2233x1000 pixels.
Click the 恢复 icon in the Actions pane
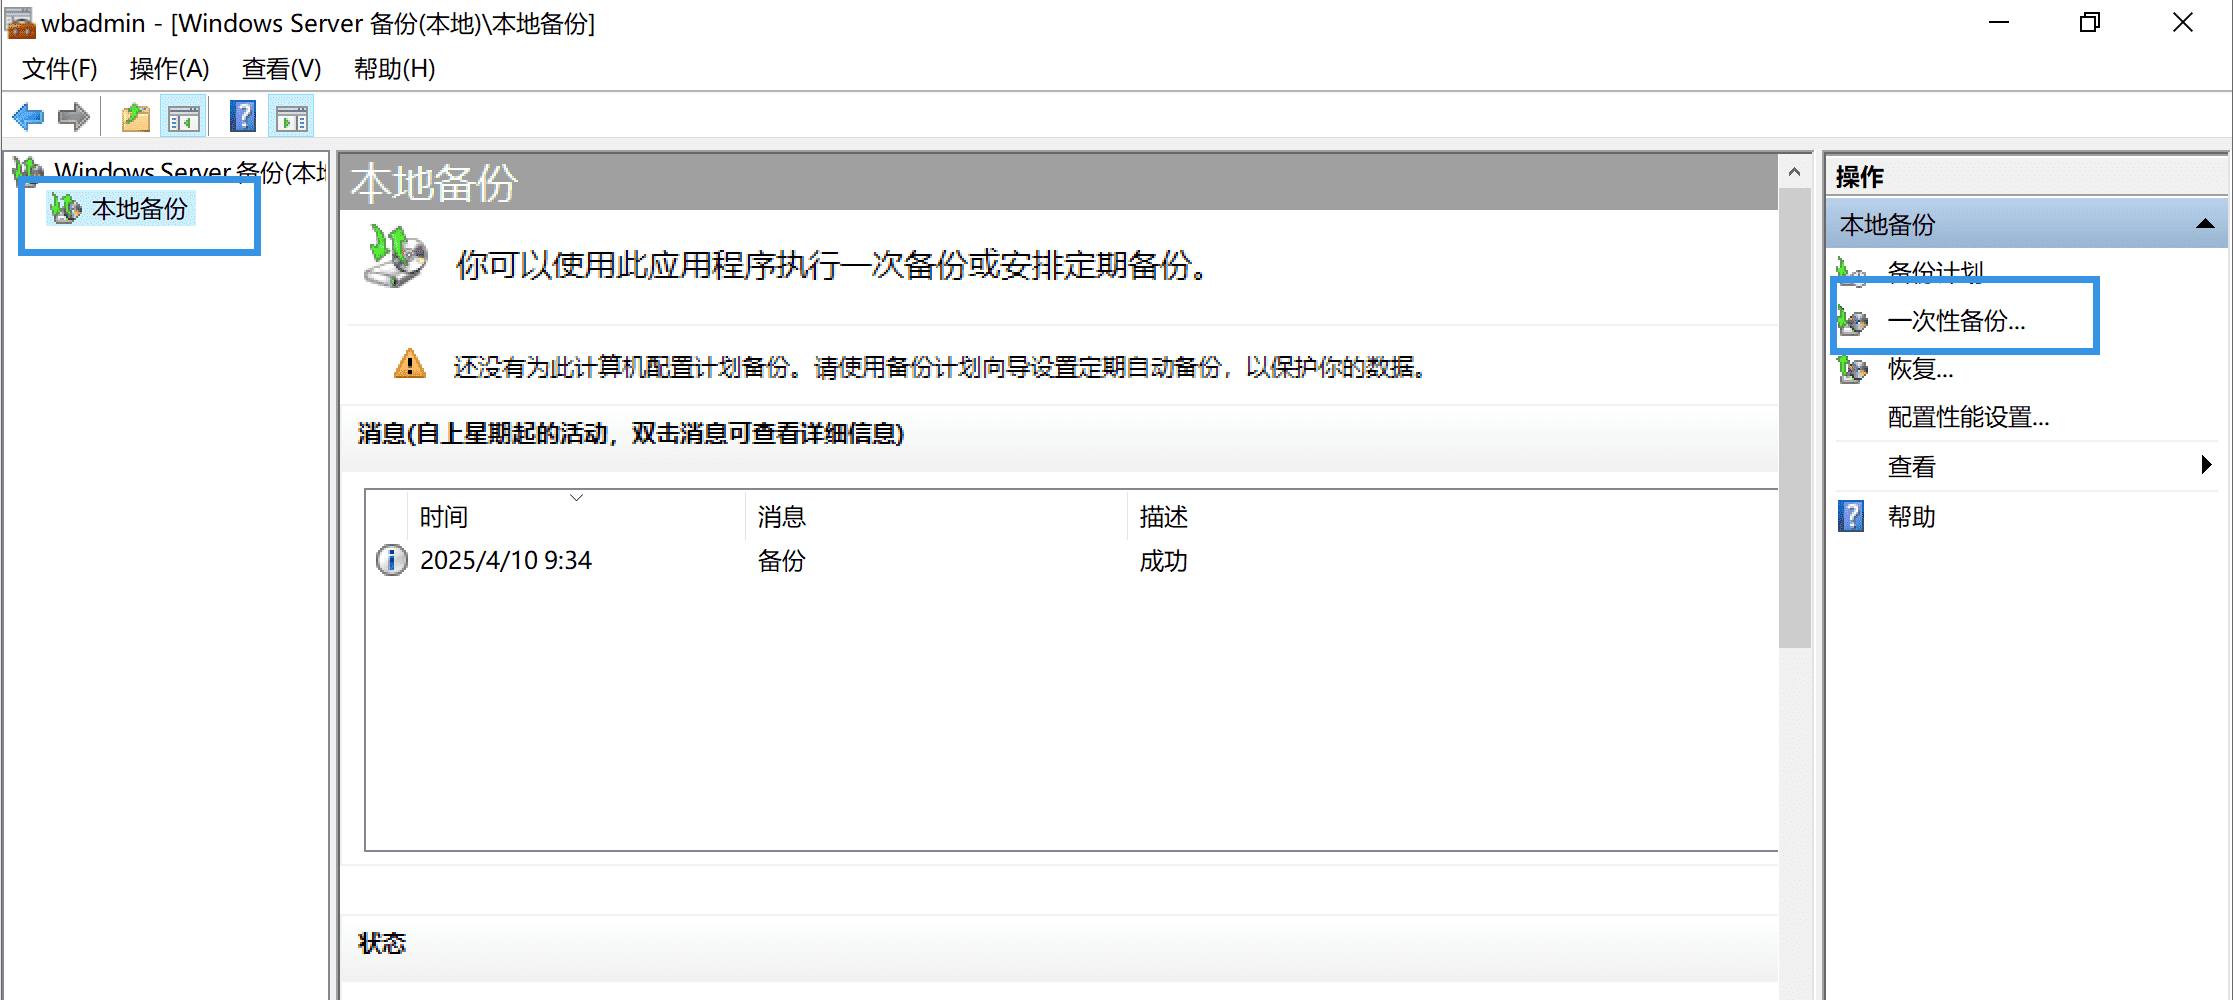click(1852, 368)
